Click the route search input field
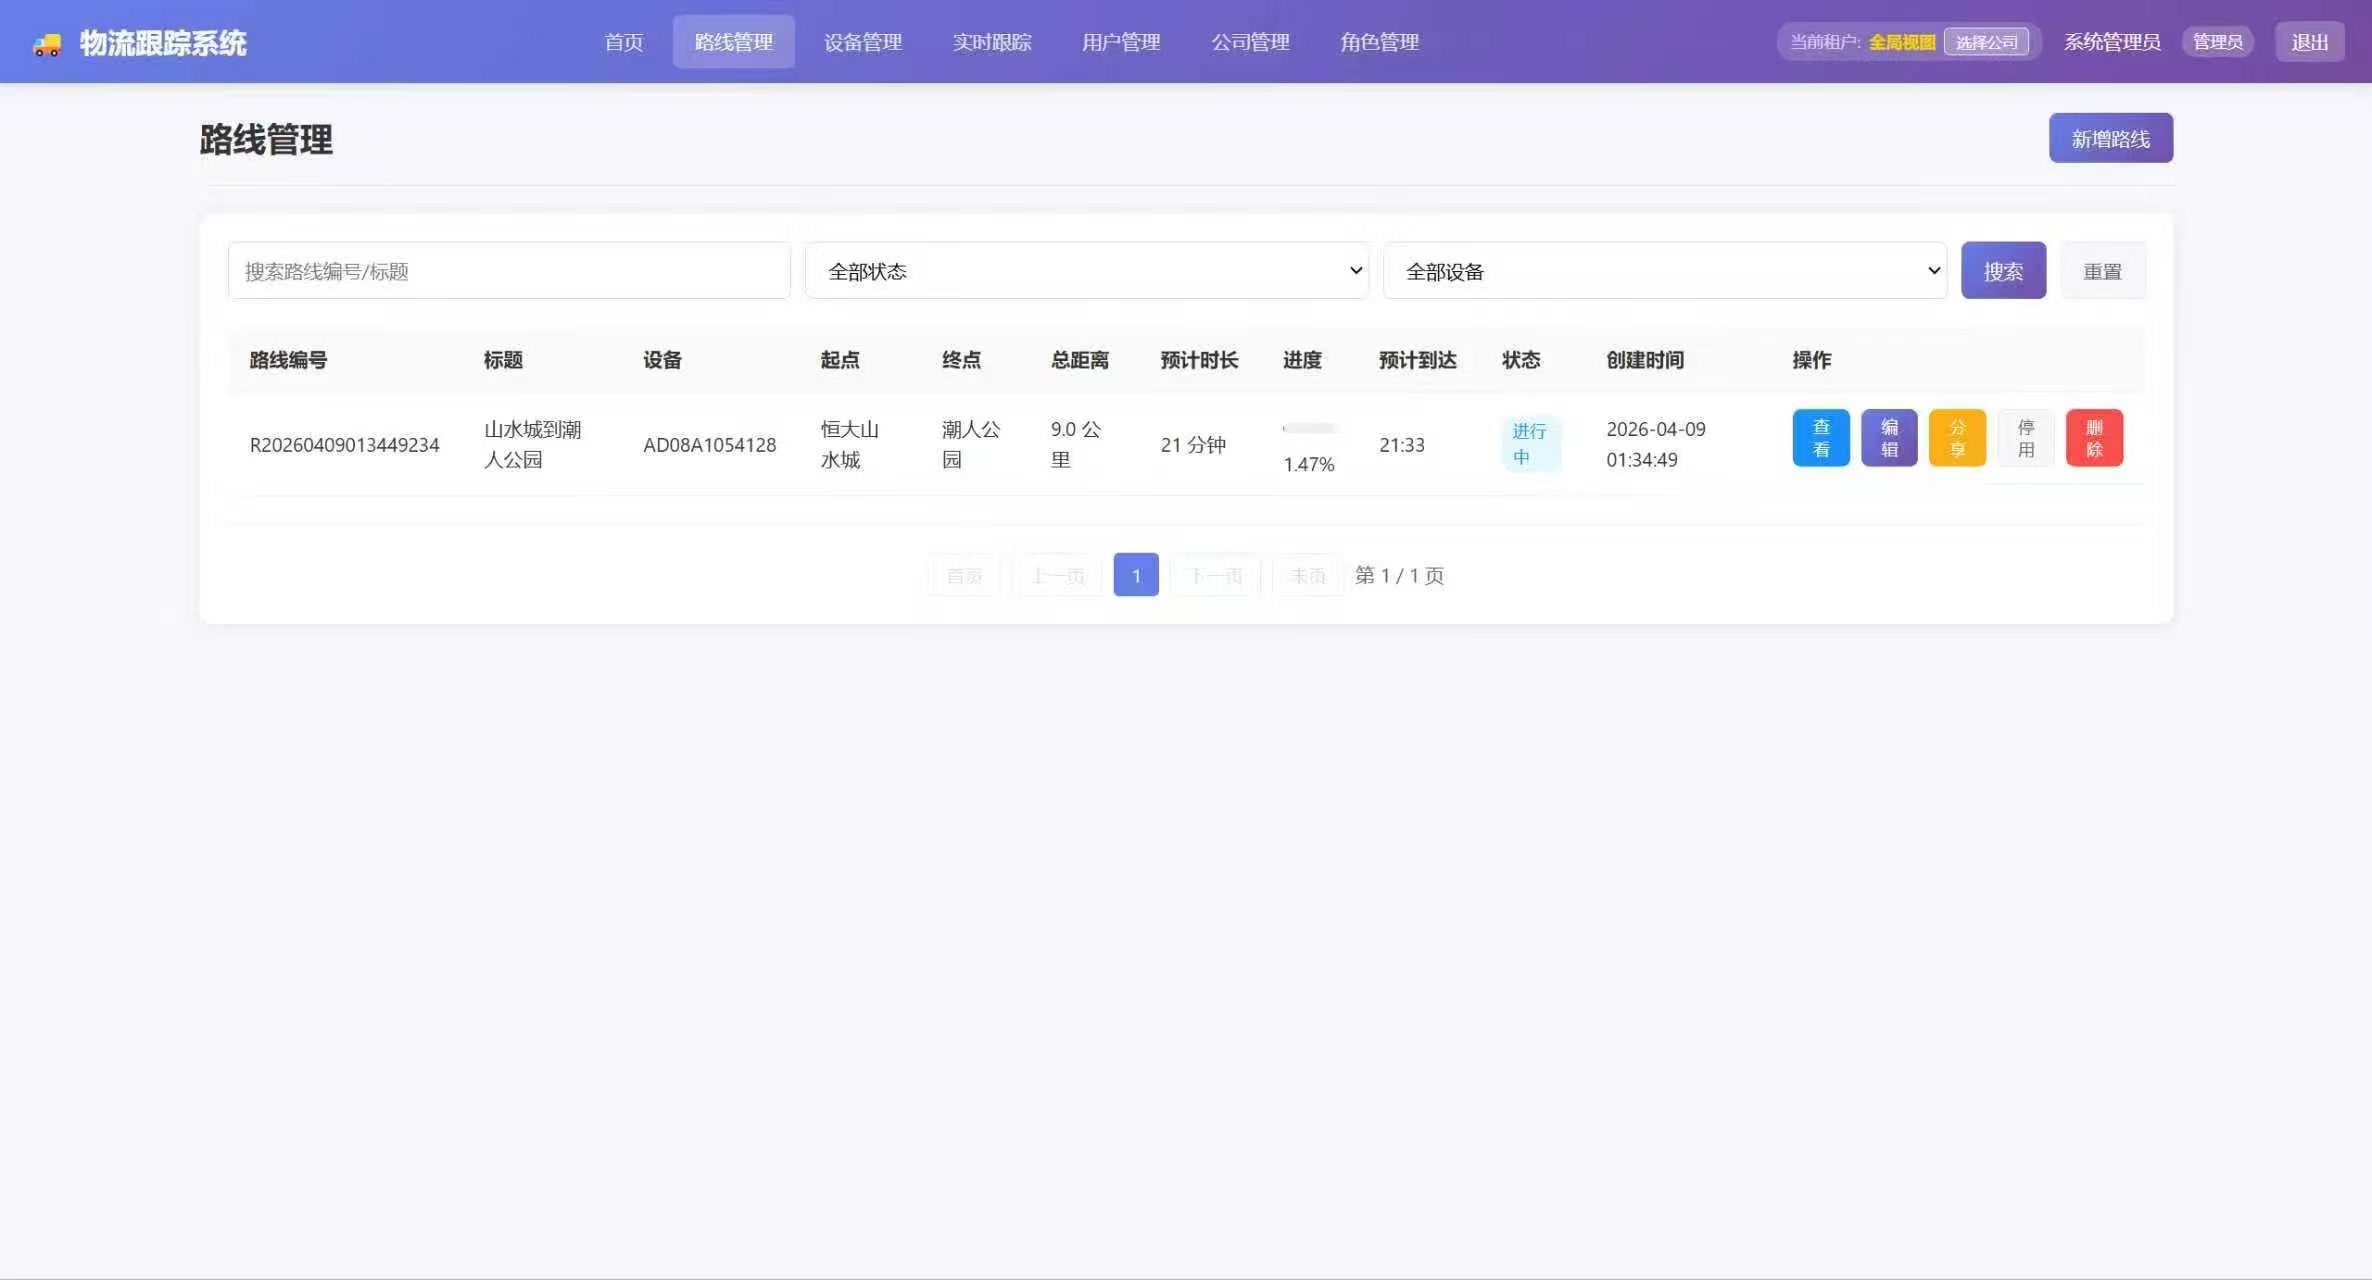2372x1280 pixels. [x=509, y=270]
